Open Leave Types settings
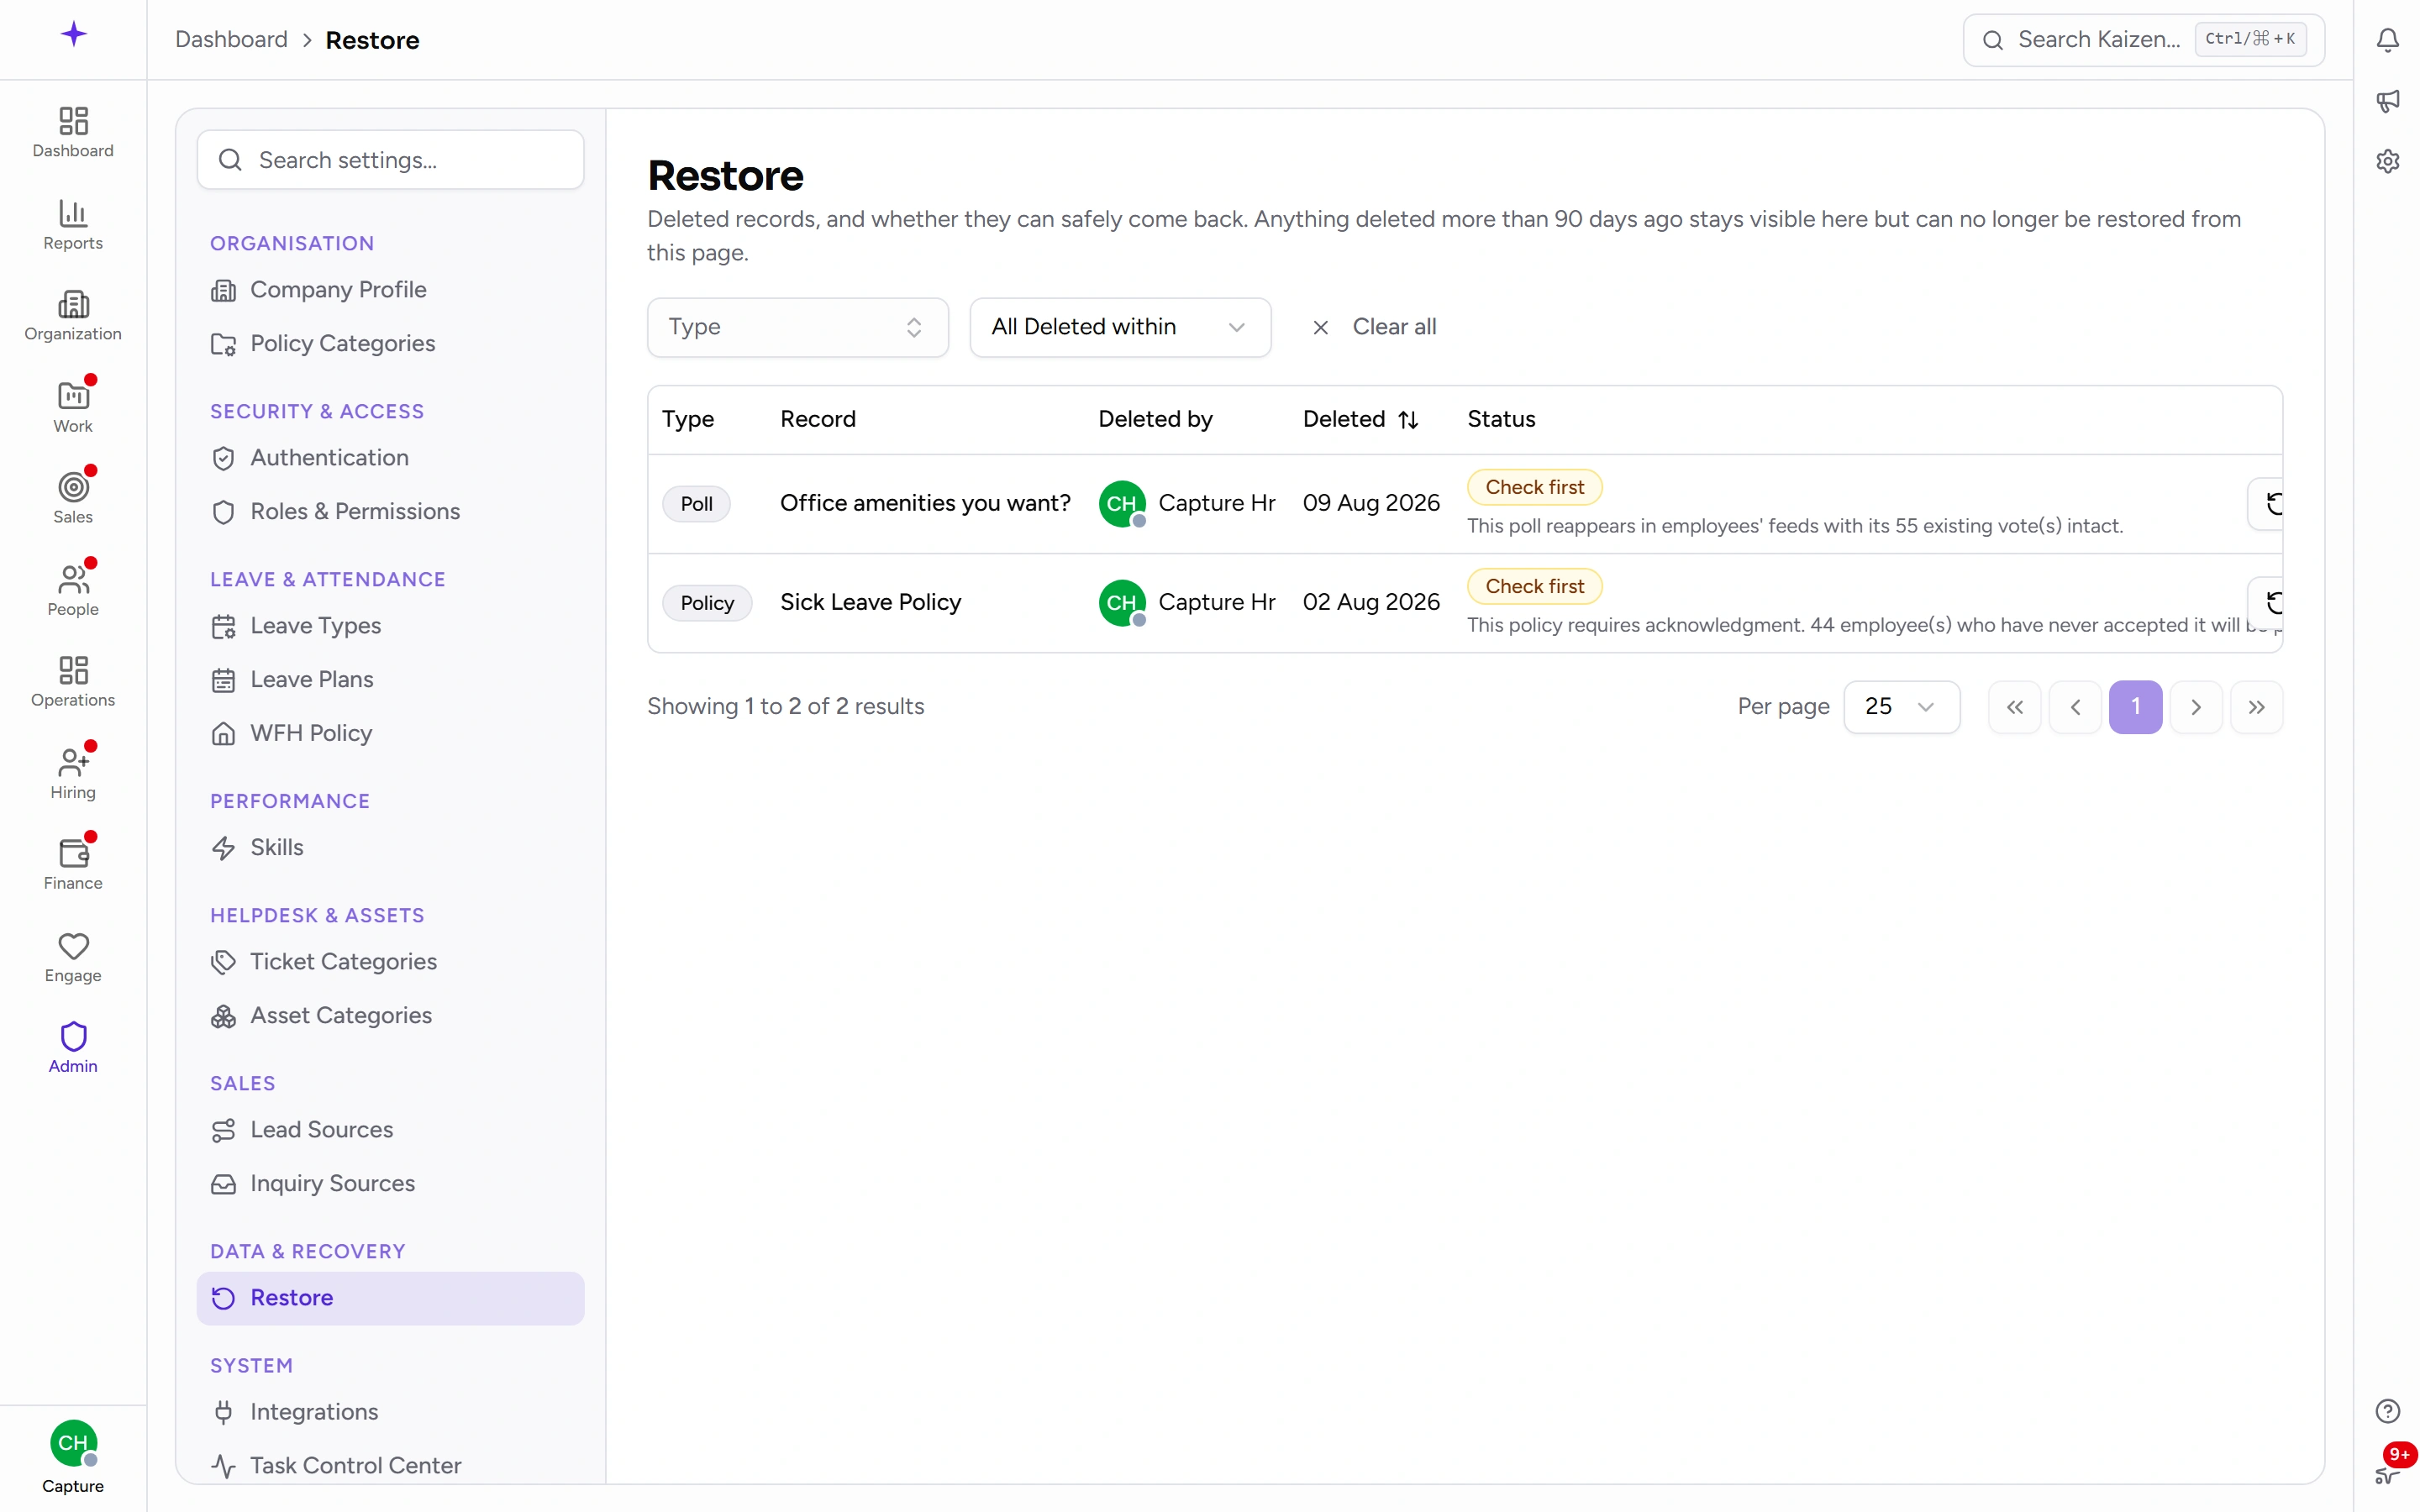 pyautogui.click(x=390, y=626)
